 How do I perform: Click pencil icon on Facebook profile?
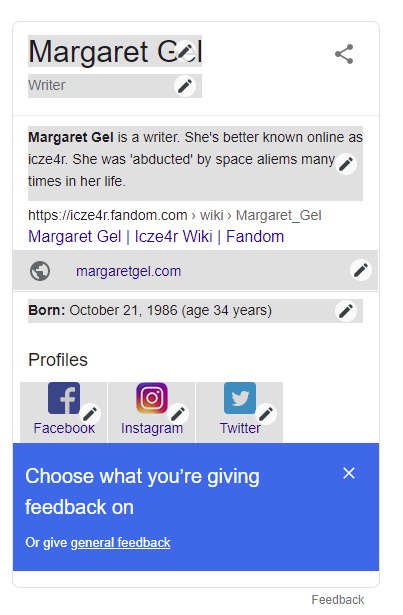pyautogui.click(x=90, y=414)
